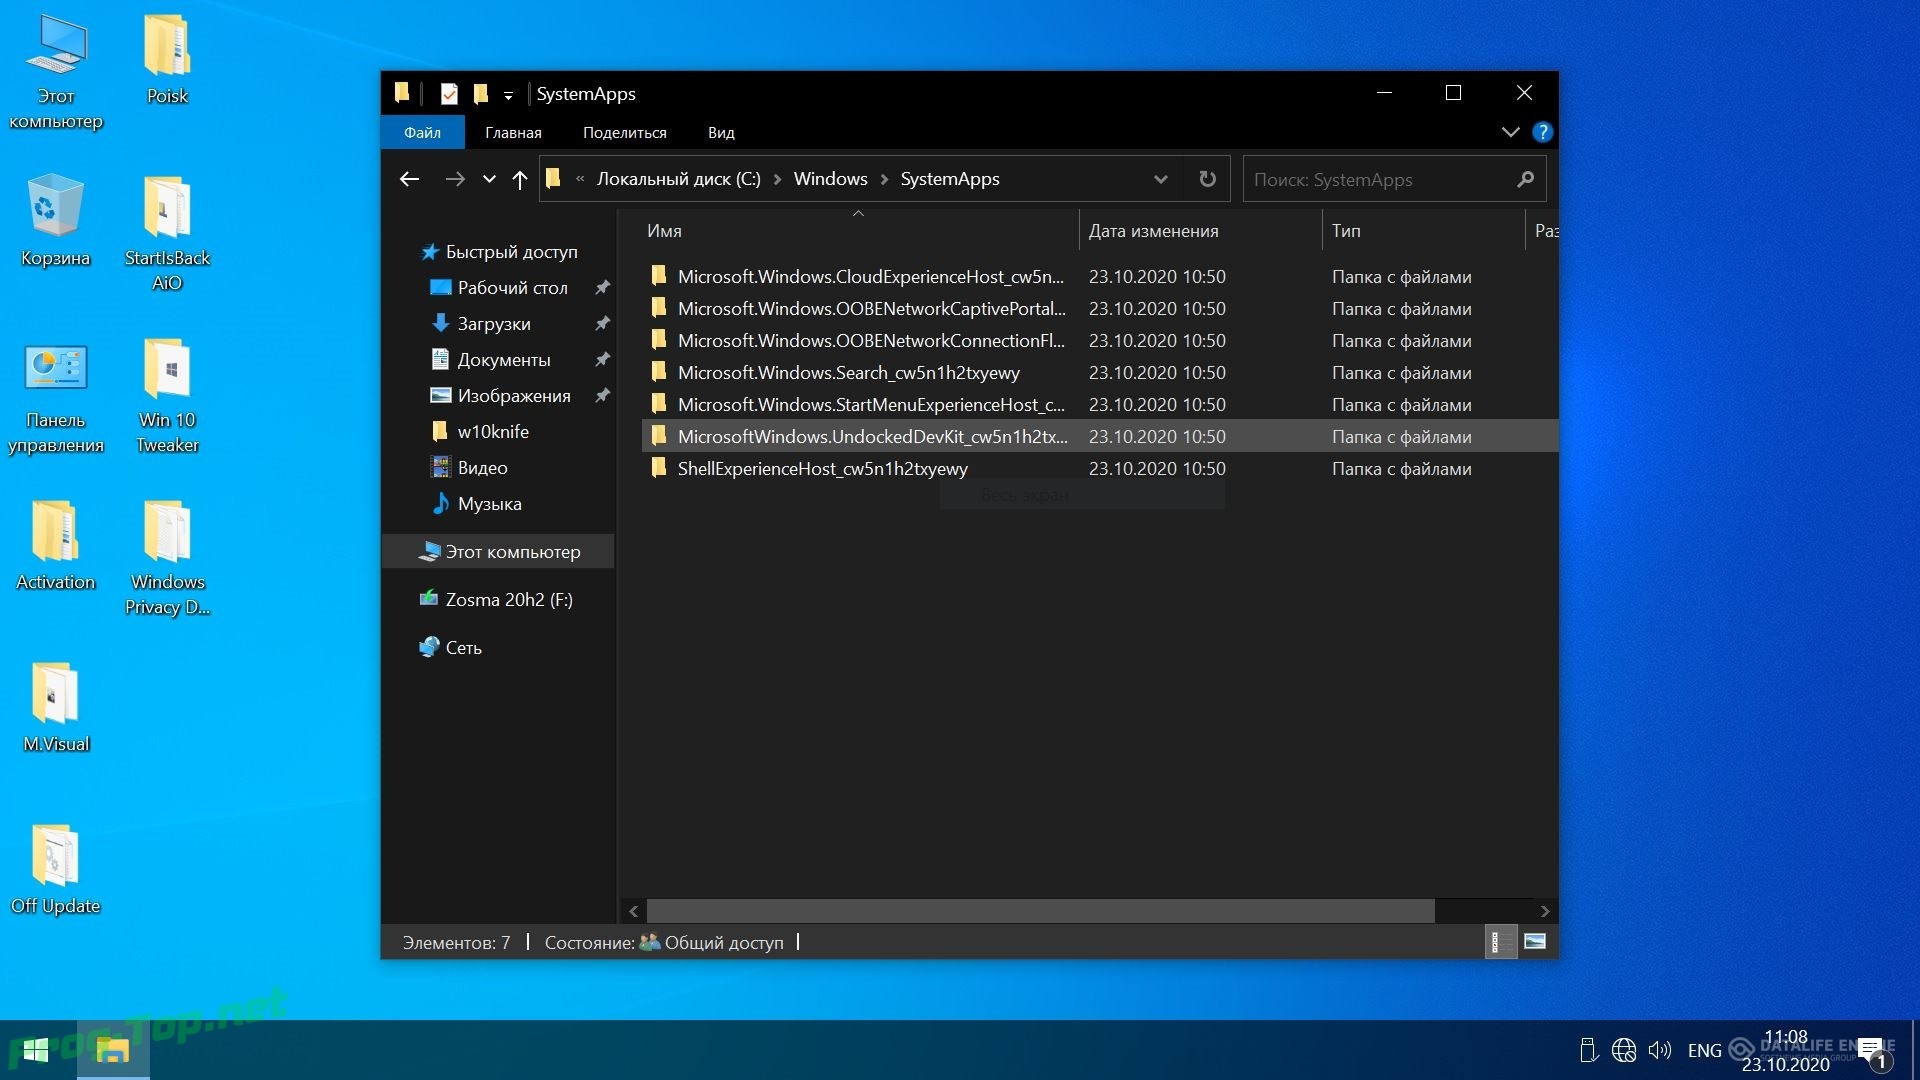Open Explorer help question mark icon
The image size is (1920, 1080).
coord(1543,132)
